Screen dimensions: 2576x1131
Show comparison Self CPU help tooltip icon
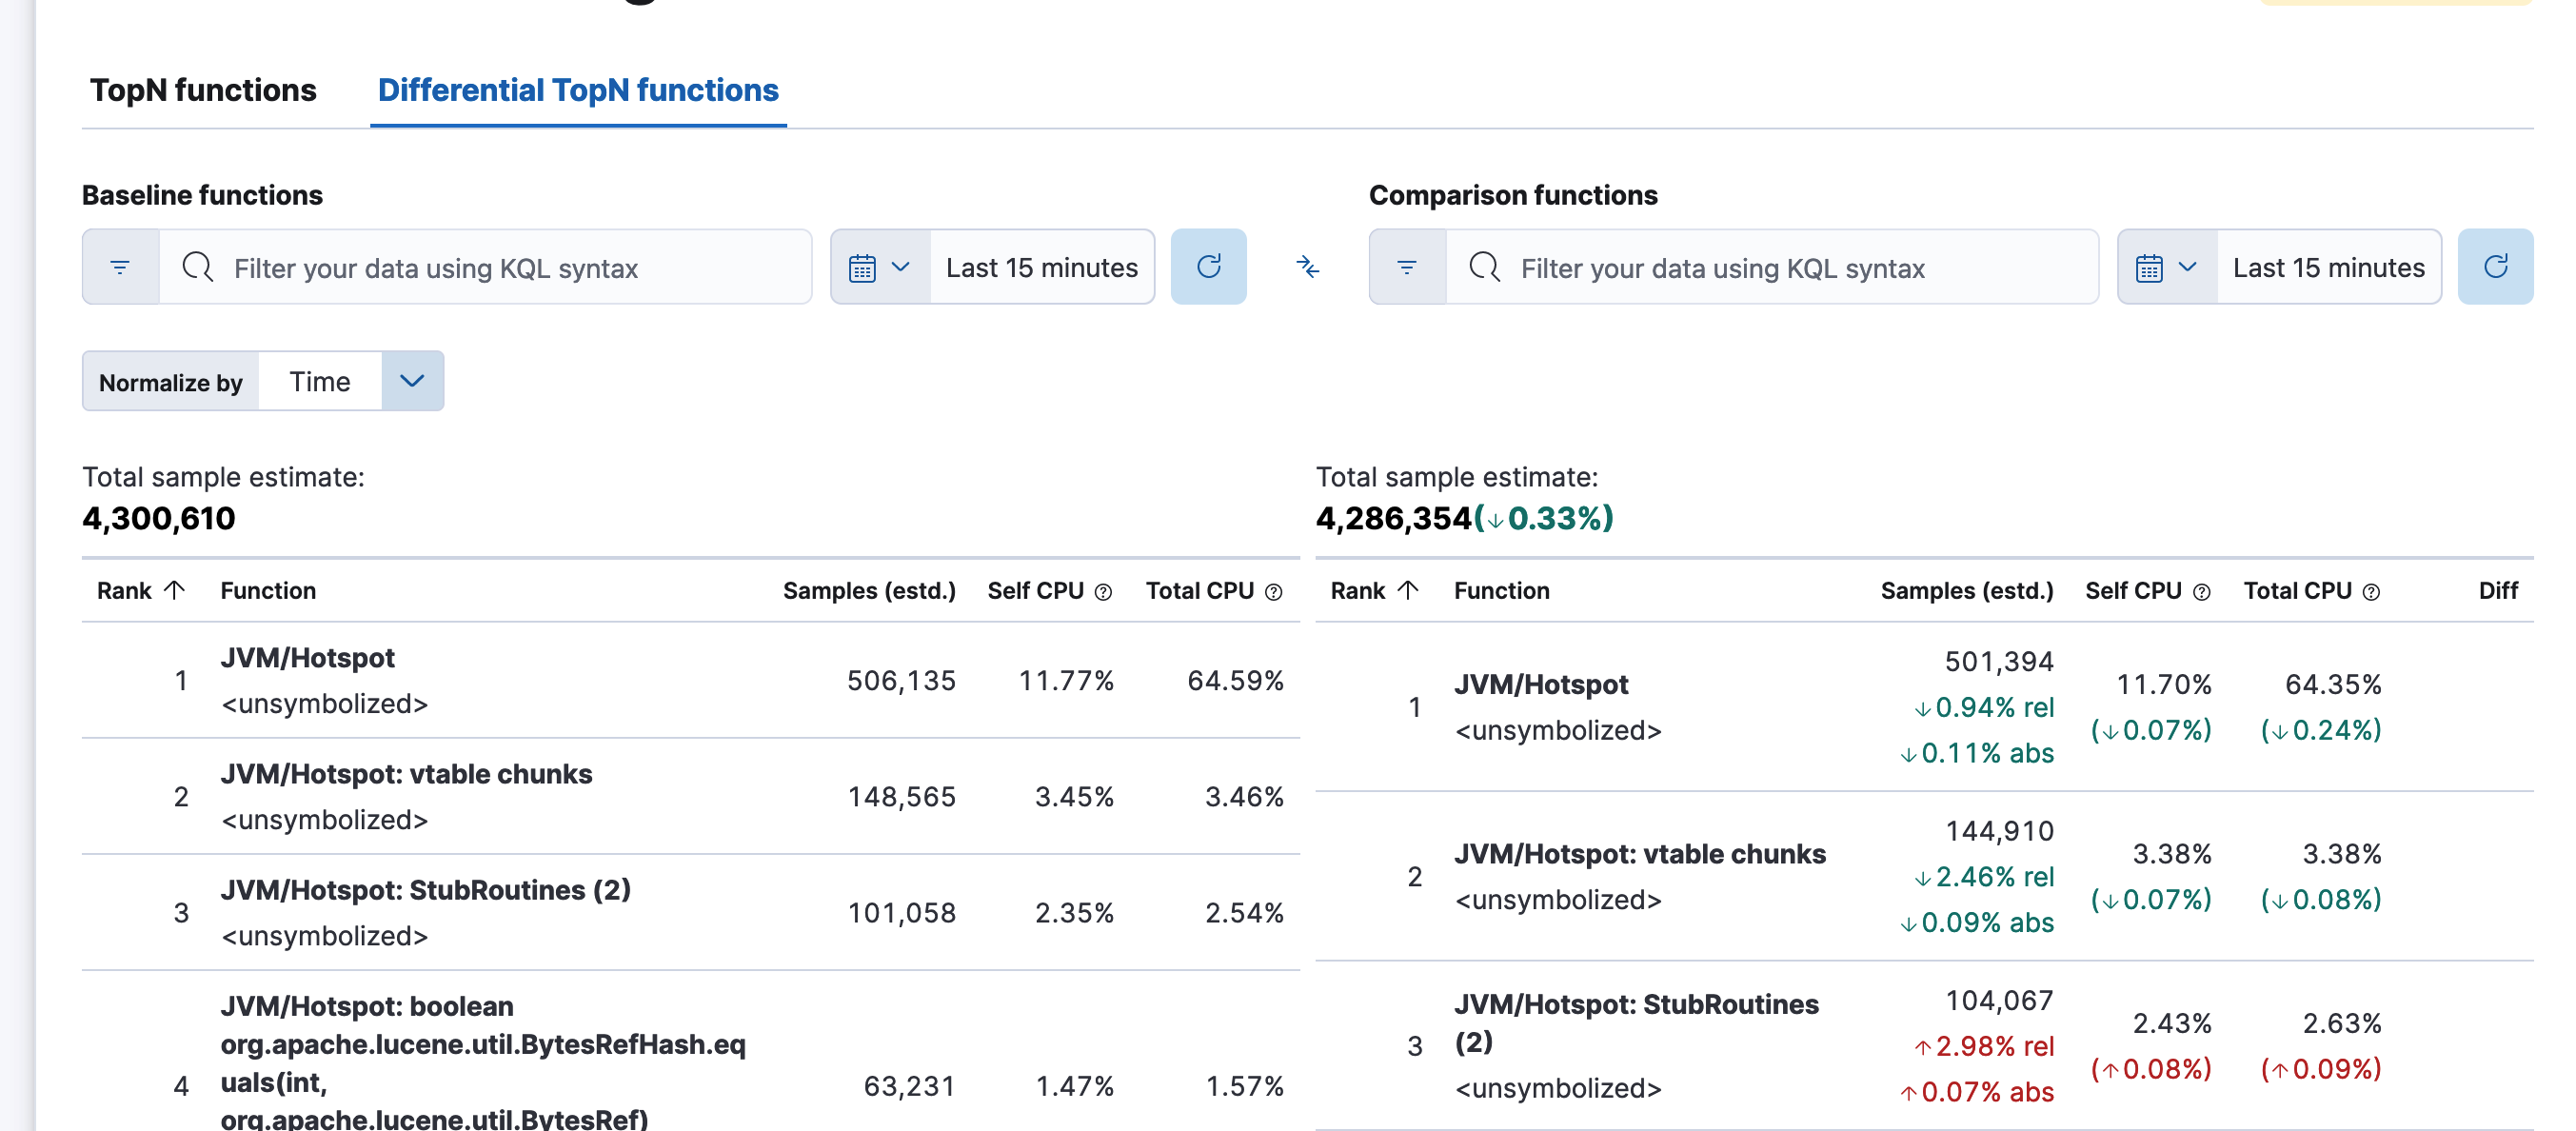[2201, 592]
